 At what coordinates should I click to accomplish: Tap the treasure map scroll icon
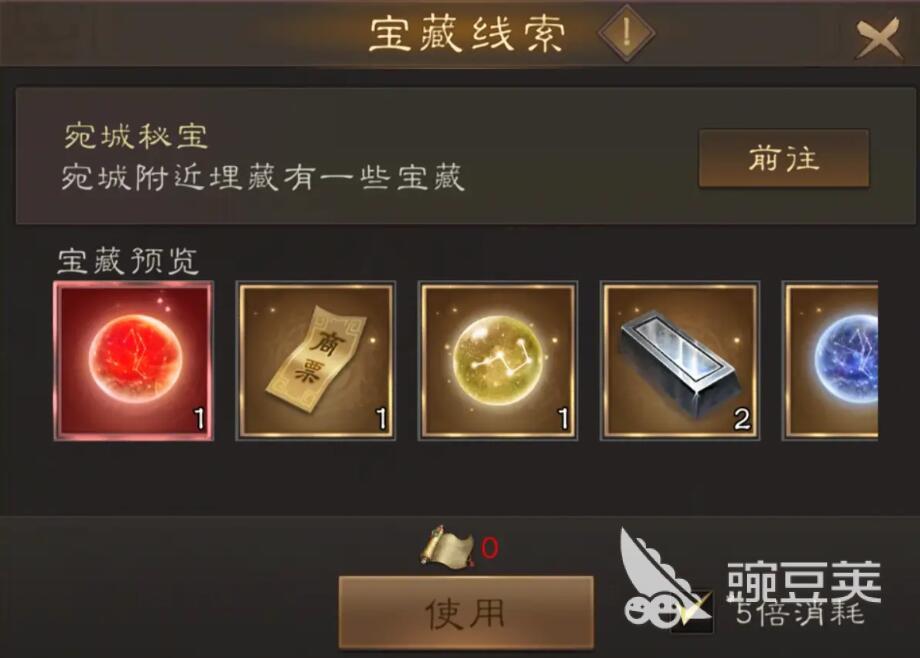(x=448, y=548)
